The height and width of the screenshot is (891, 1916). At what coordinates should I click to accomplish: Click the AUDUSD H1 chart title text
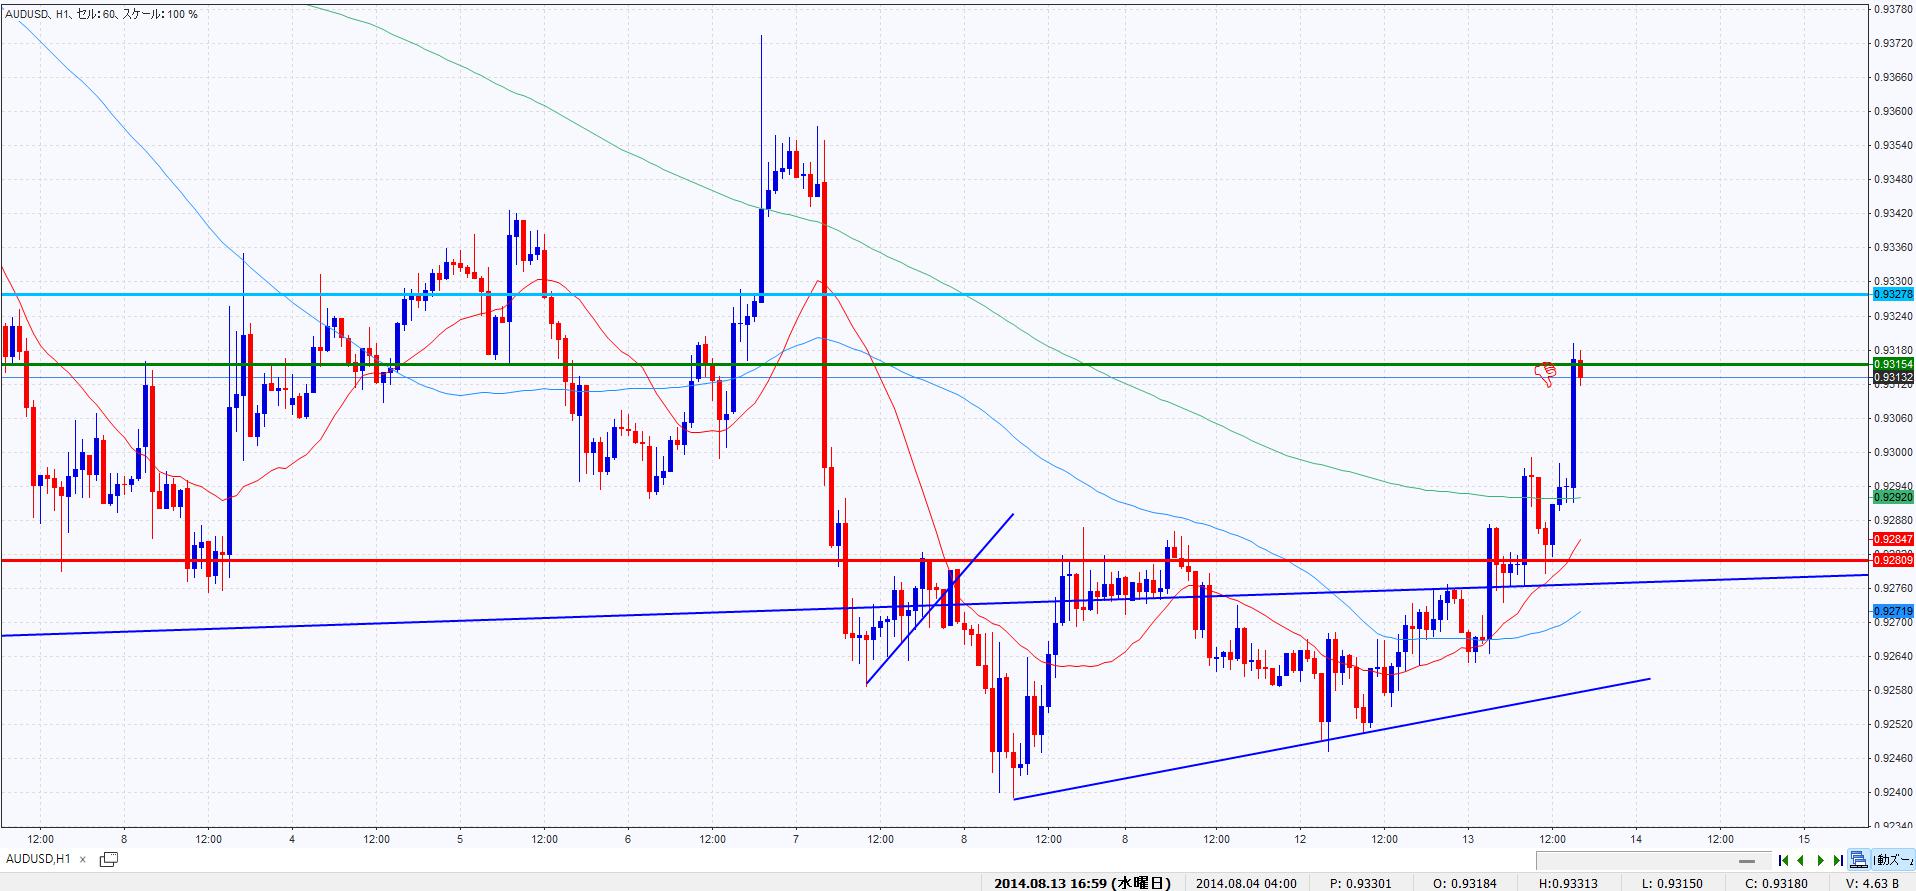100,14
